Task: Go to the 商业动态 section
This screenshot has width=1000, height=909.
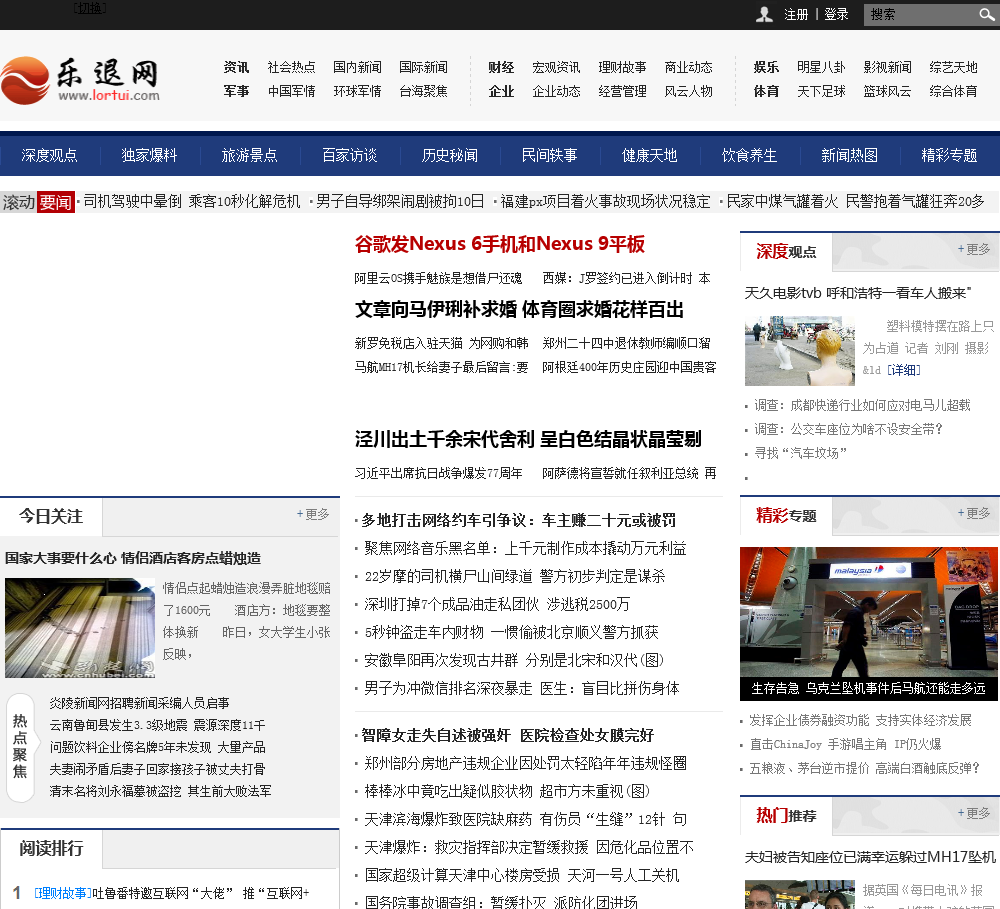Action: coord(689,68)
